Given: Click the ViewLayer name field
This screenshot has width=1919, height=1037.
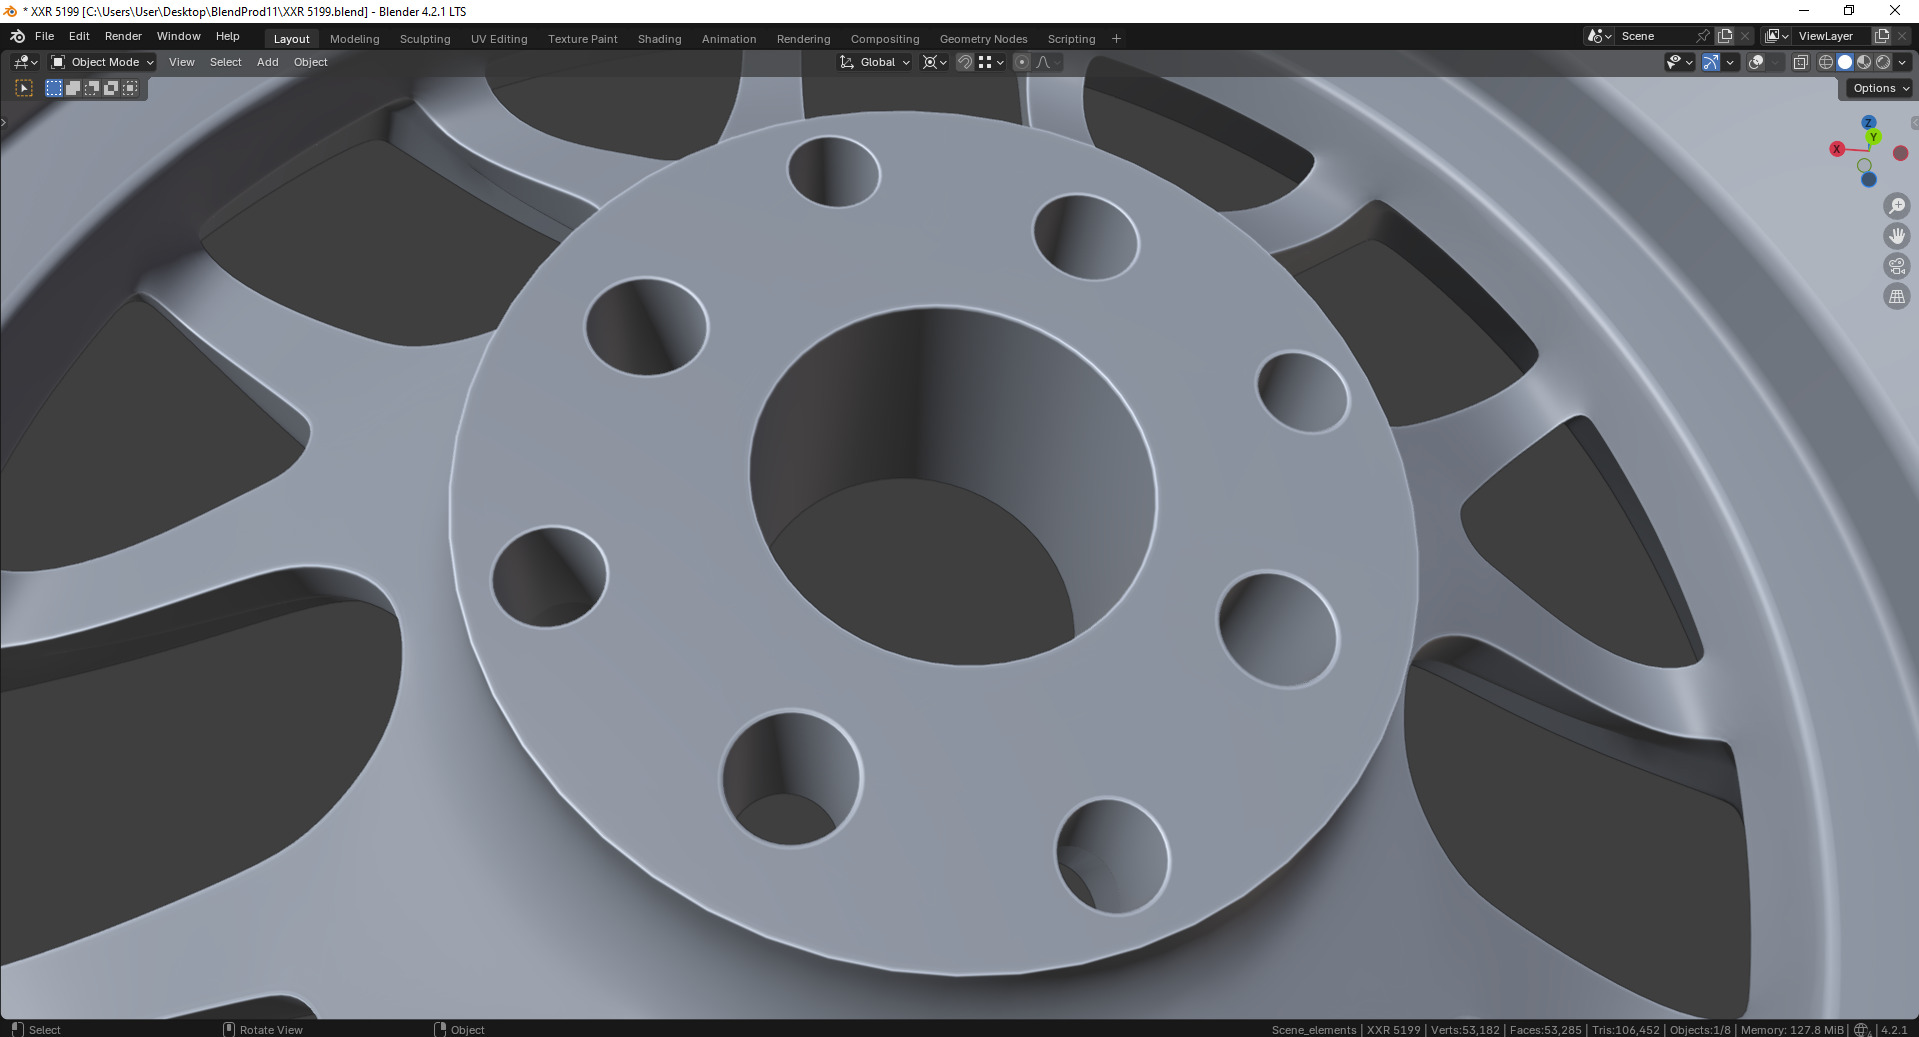Looking at the screenshot, I should (1831, 36).
